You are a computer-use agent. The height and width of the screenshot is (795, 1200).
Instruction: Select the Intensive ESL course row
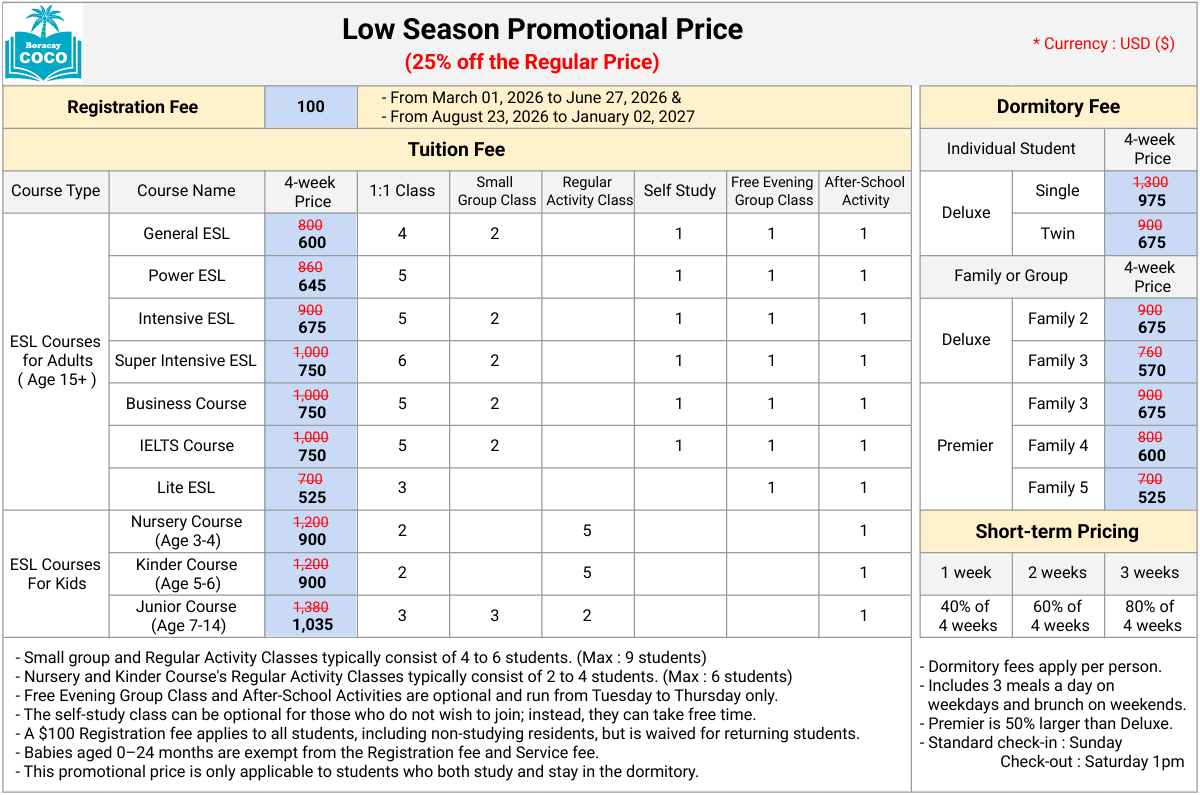[x=186, y=319]
